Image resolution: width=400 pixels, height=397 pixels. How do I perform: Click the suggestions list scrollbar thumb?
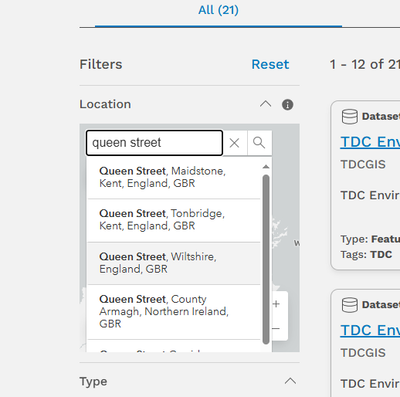point(266,259)
